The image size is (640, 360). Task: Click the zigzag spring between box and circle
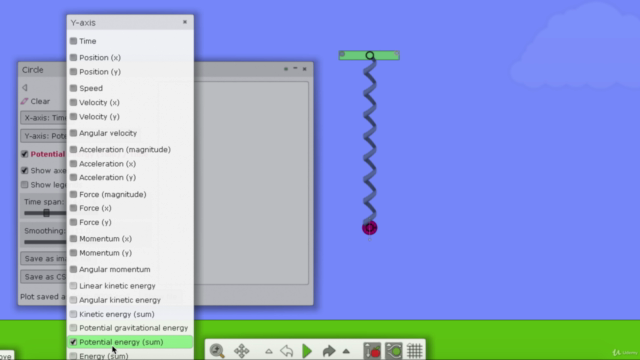[370, 141]
